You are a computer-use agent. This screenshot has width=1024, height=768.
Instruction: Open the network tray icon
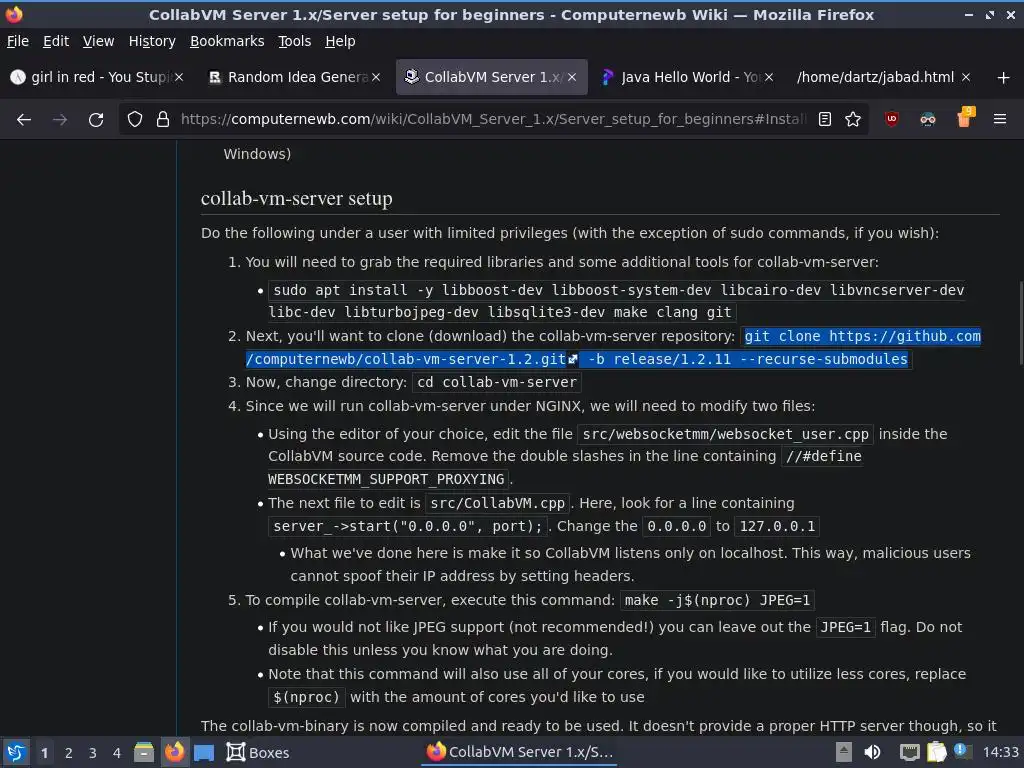pos(909,752)
